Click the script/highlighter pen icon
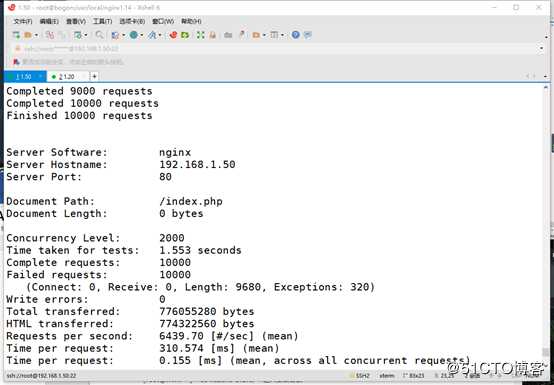Viewport: 554px width, 385px height. [242, 34]
